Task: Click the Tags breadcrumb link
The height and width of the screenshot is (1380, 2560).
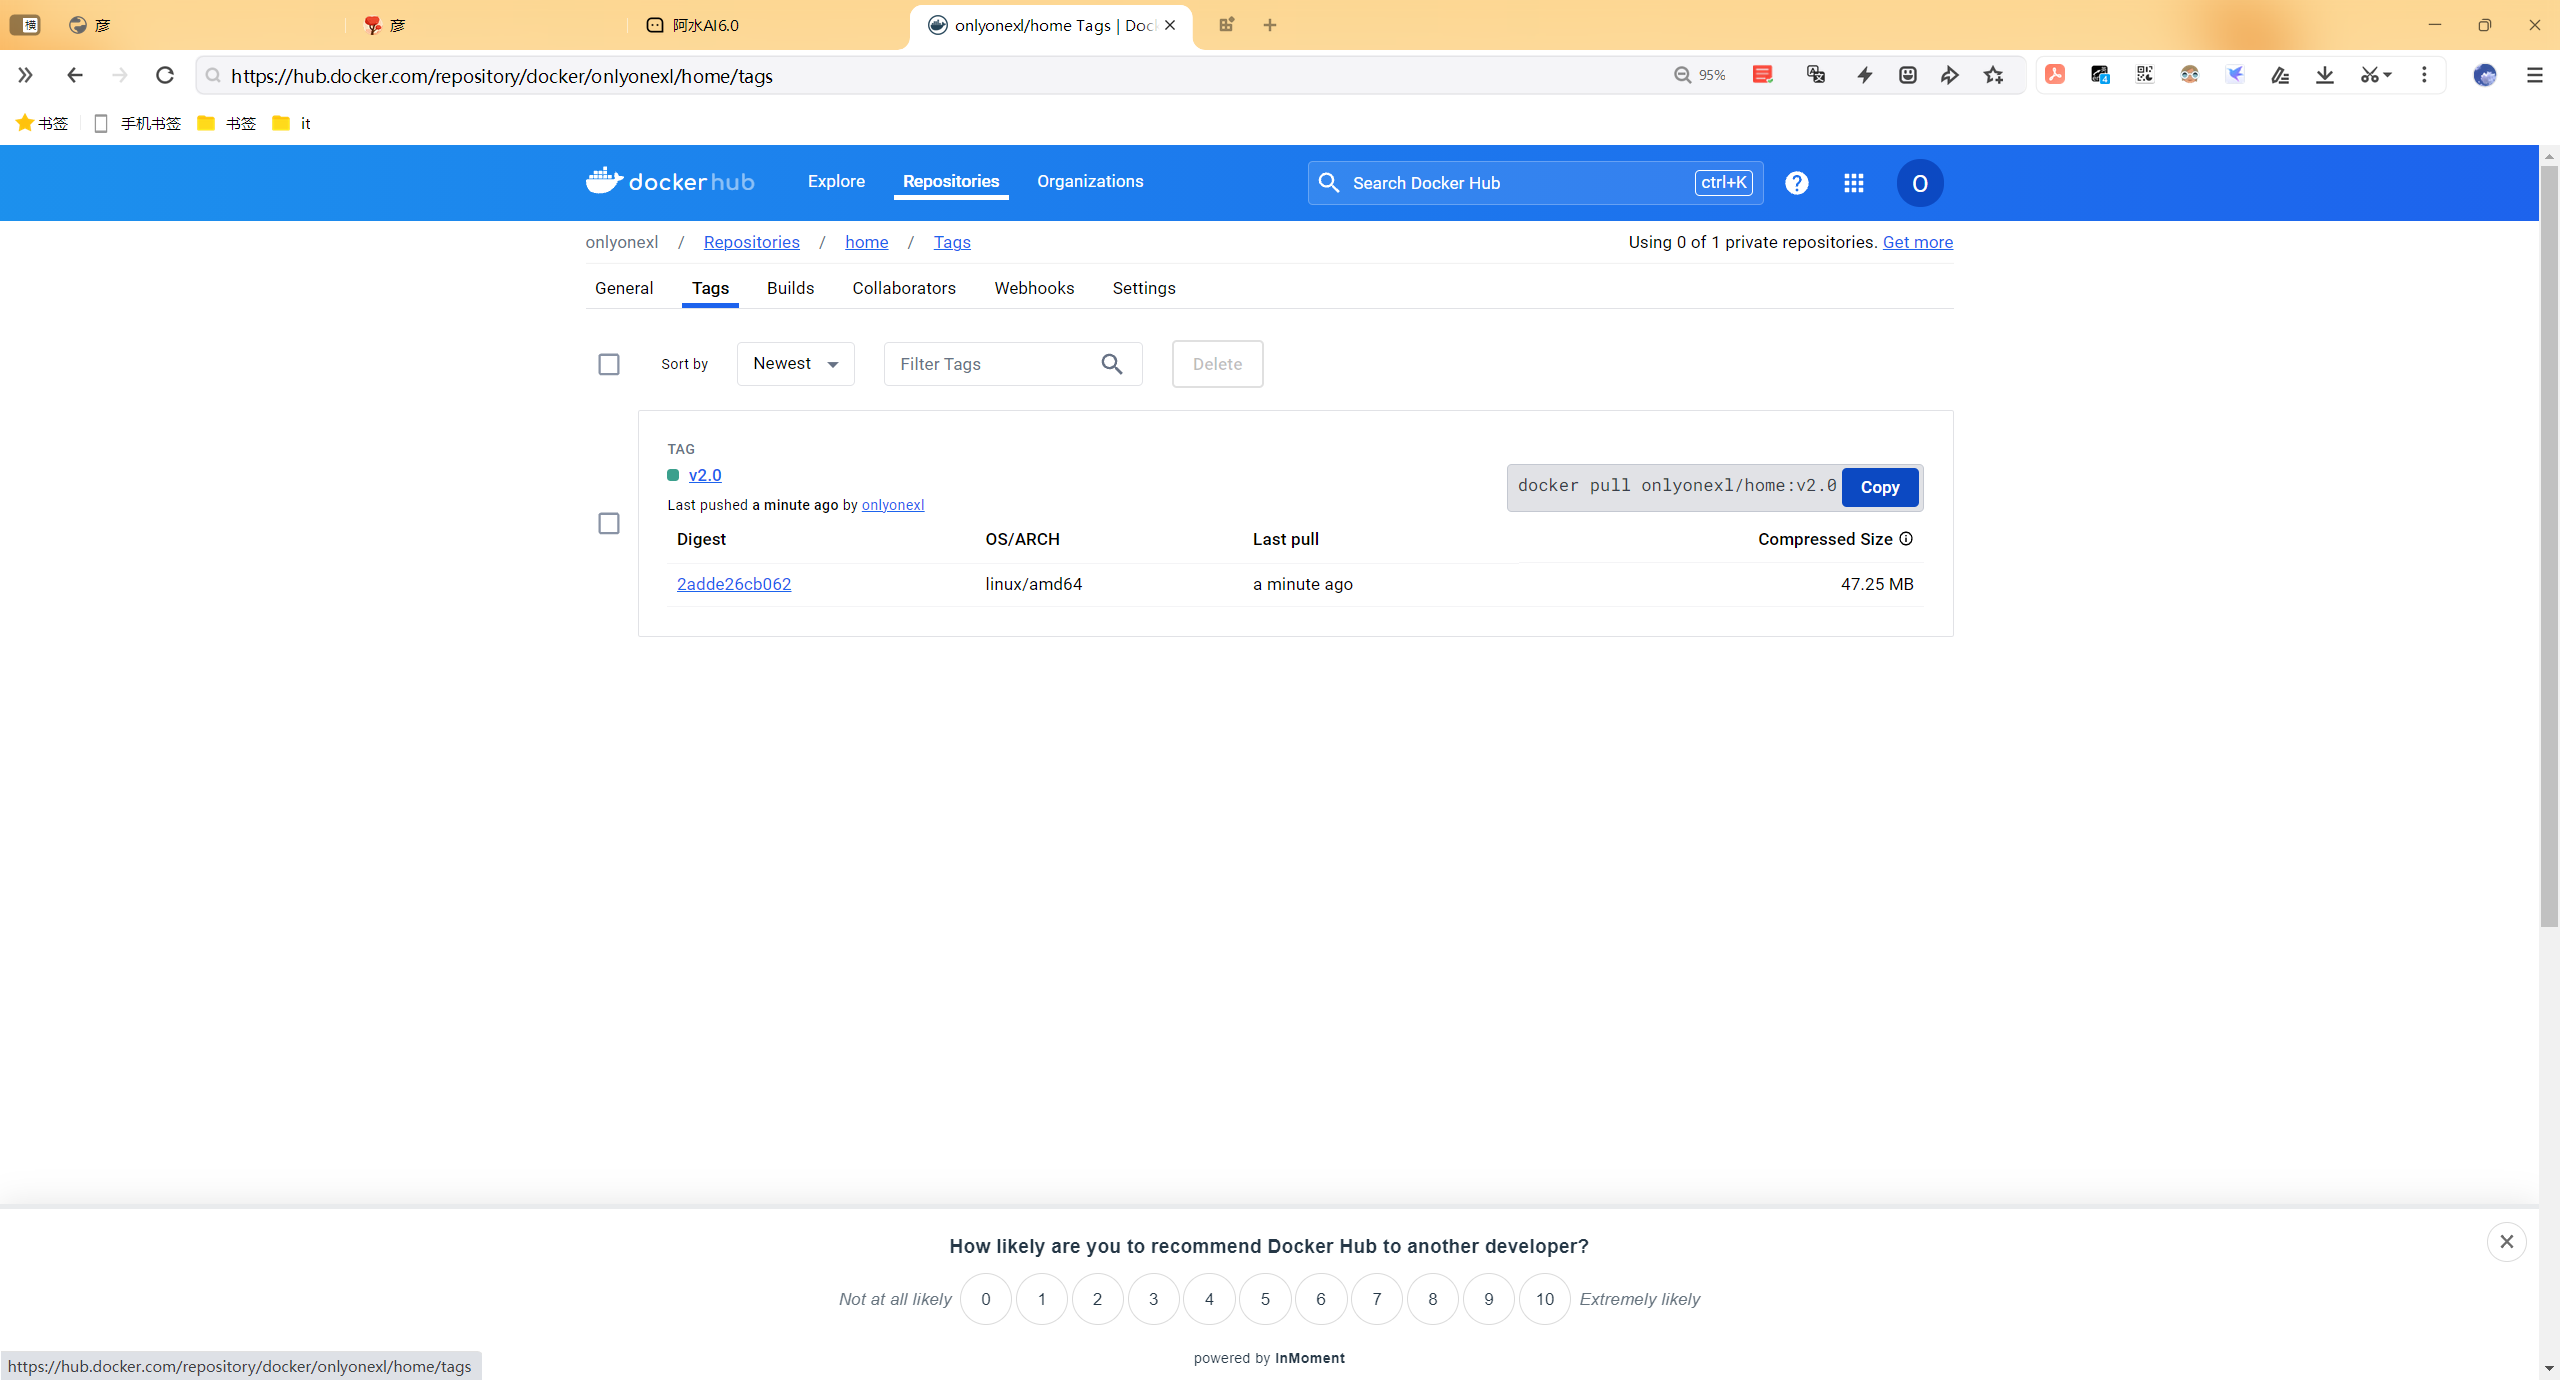Action: click(x=952, y=242)
